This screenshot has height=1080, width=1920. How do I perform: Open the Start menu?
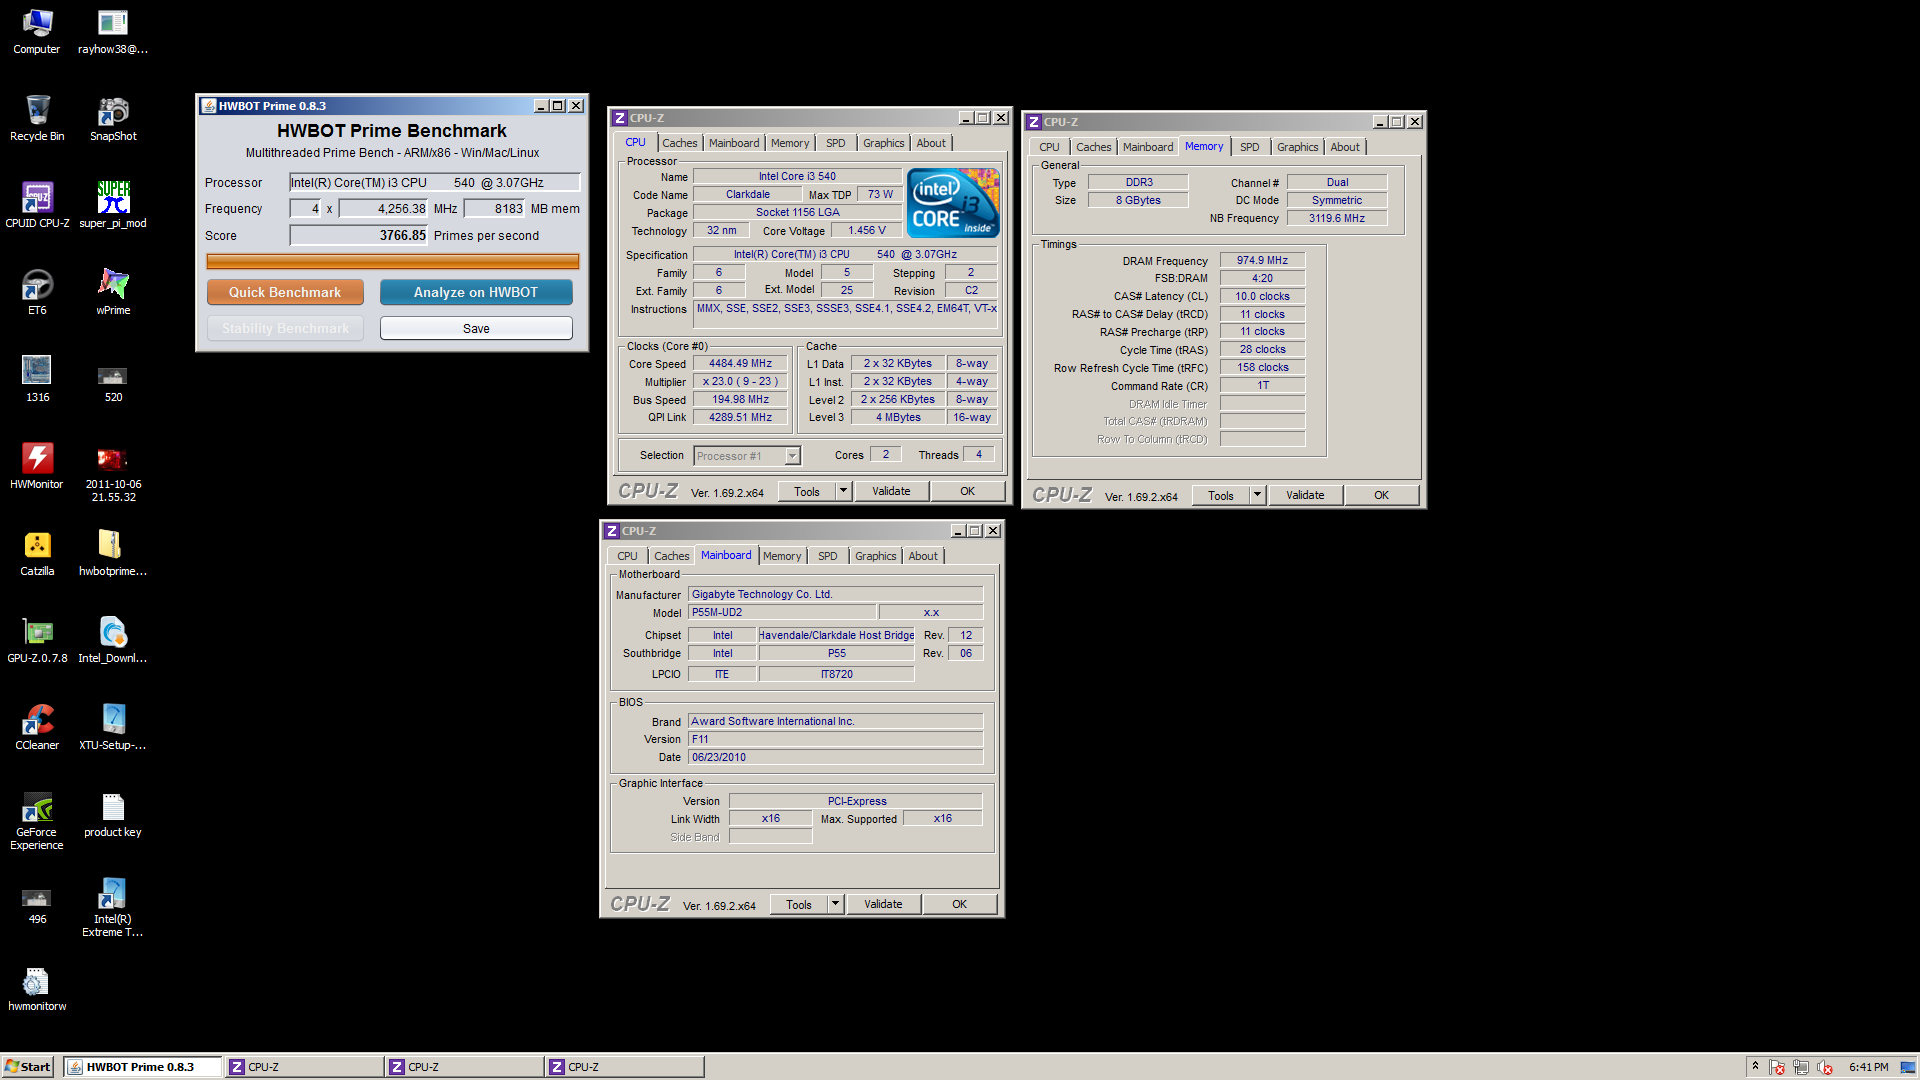click(x=28, y=1067)
